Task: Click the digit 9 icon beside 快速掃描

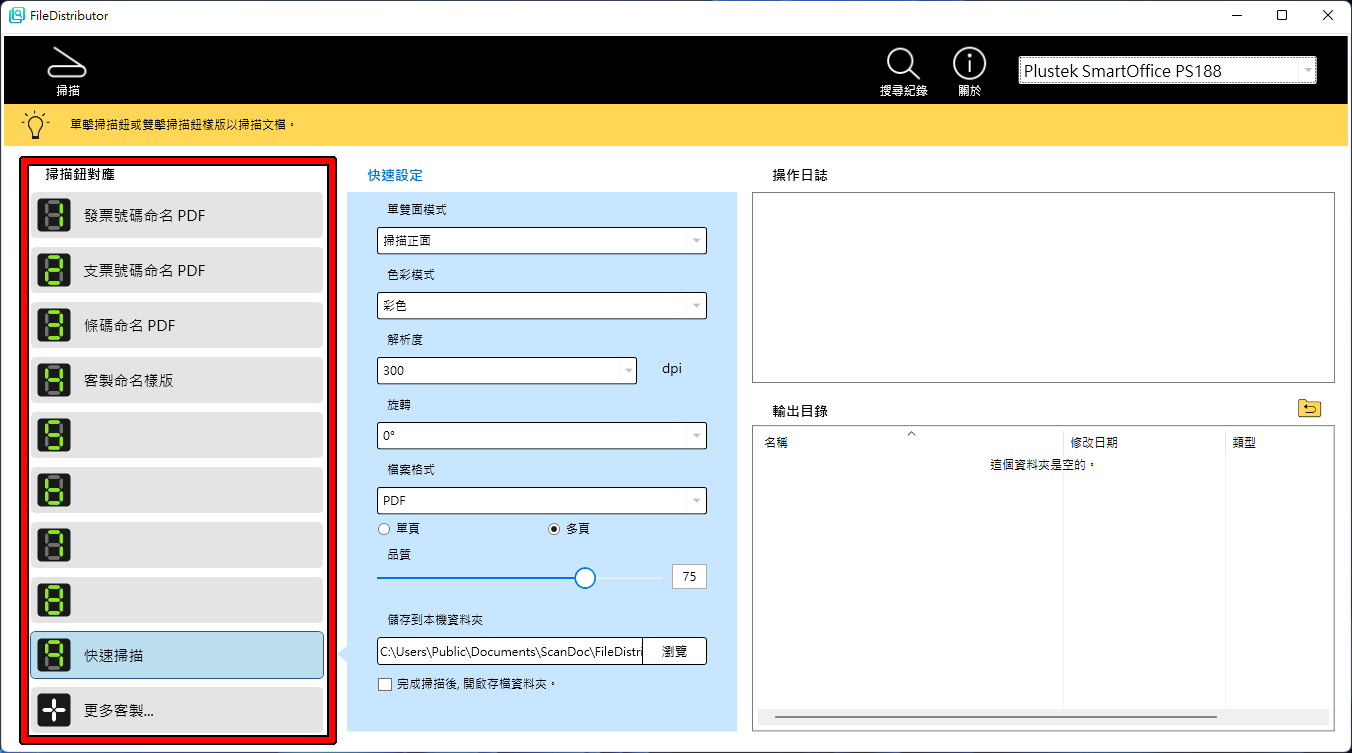Action: point(54,655)
